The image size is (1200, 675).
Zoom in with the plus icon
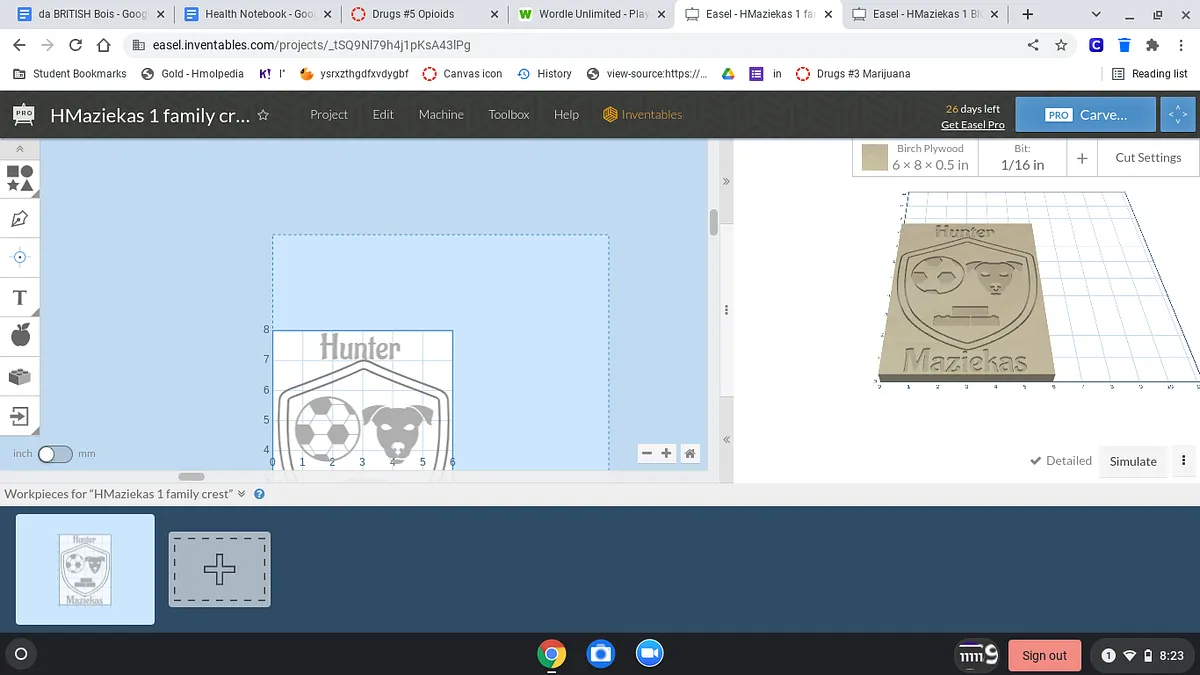(x=667, y=453)
